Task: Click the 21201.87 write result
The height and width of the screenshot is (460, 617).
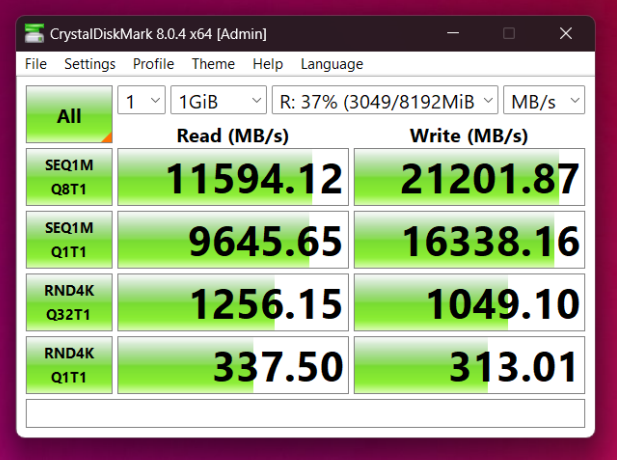Action: [469, 177]
